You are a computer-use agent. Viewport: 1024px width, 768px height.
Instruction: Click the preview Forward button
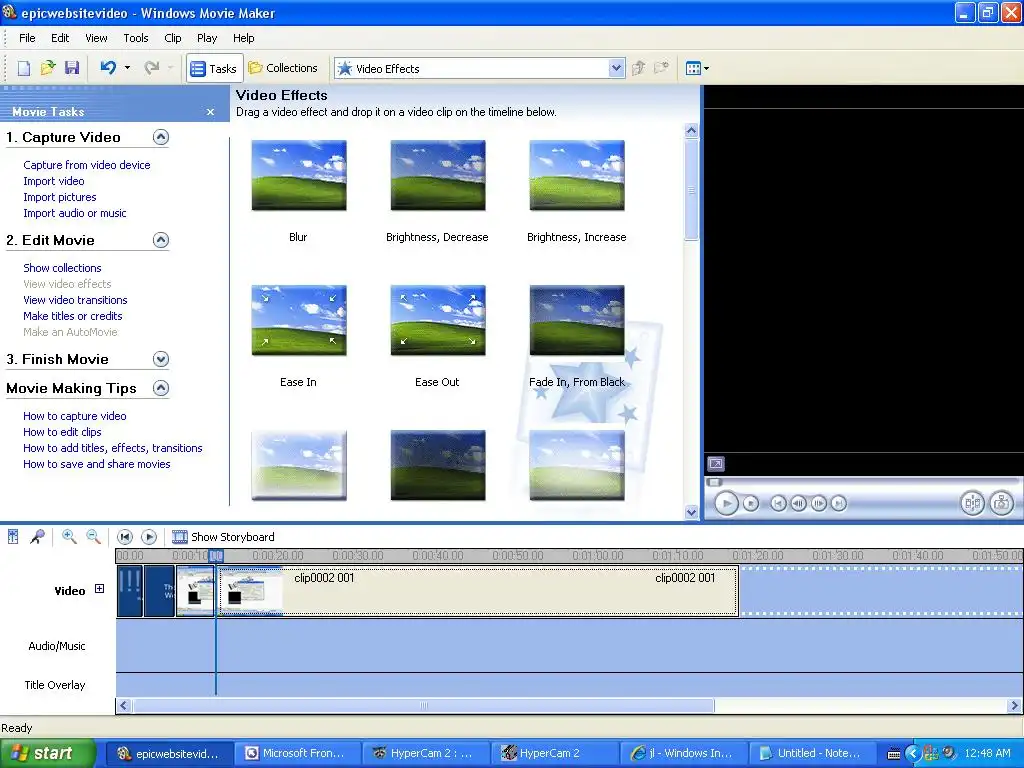[x=839, y=504]
